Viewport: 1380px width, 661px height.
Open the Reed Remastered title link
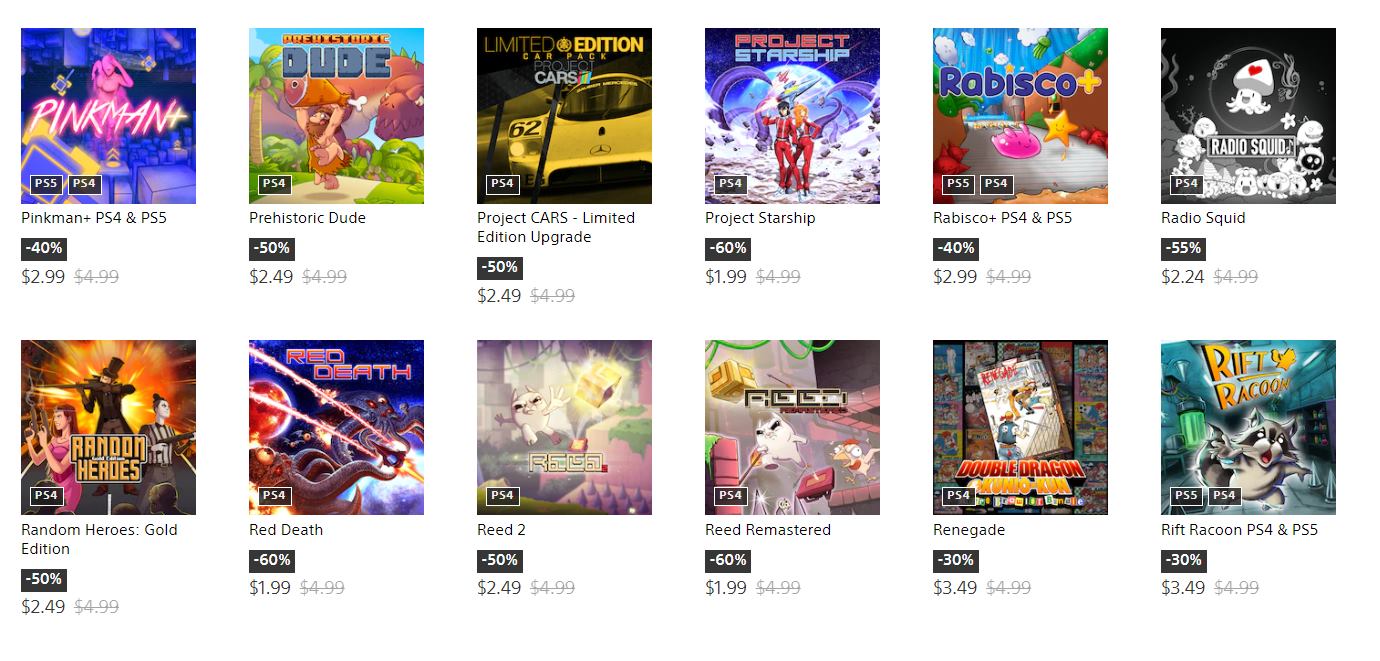(768, 530)
